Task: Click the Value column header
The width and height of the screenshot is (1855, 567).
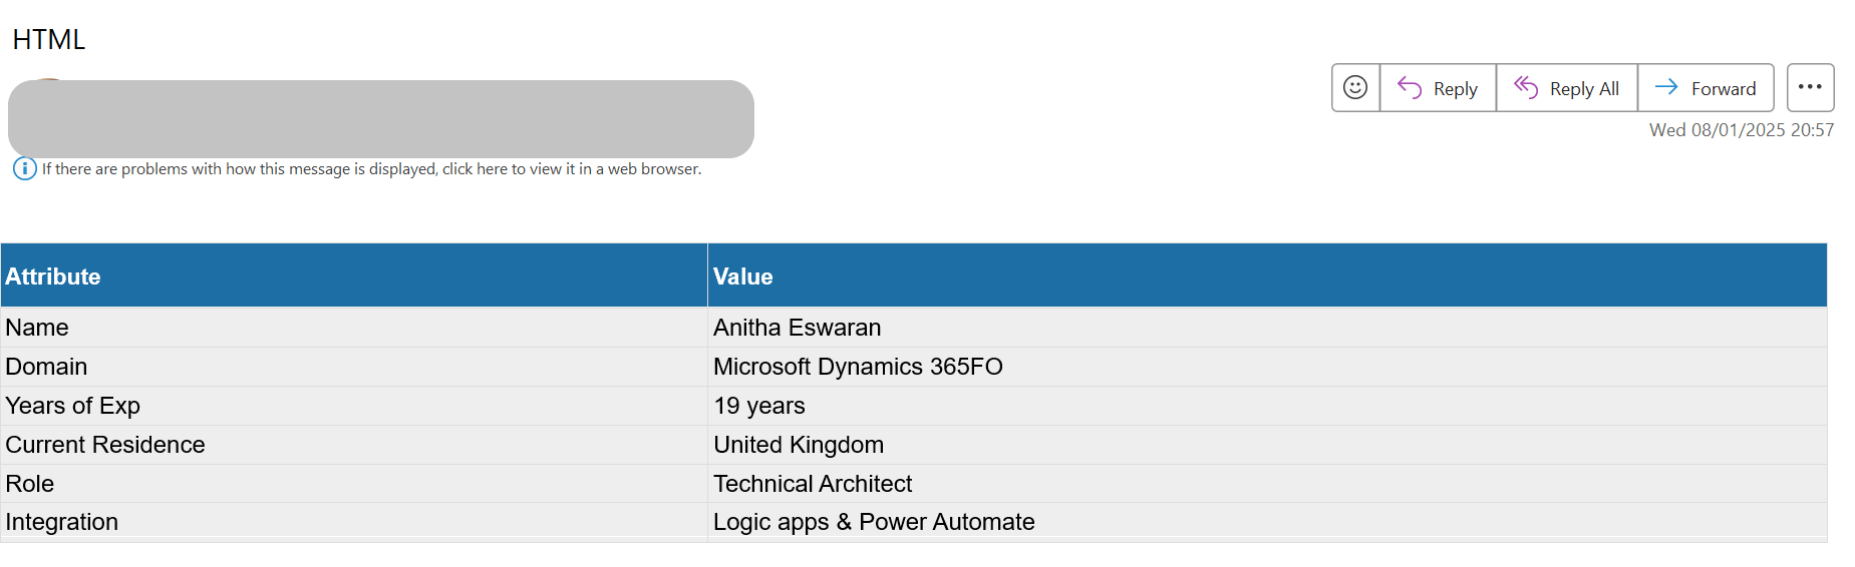Action: [x=743, y=277]
